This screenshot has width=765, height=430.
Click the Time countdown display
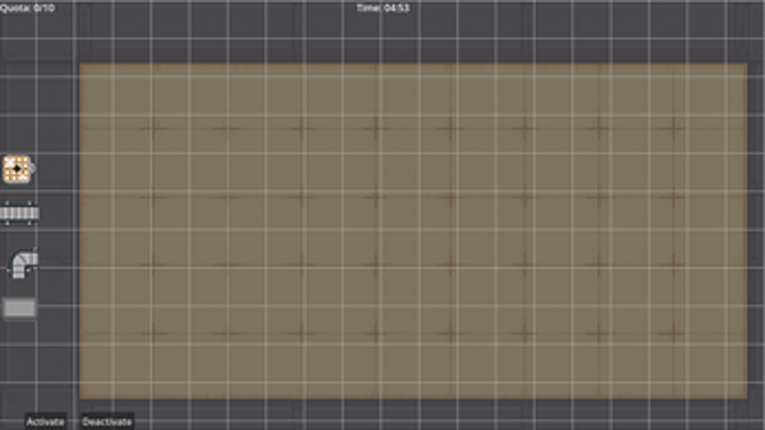383,8
